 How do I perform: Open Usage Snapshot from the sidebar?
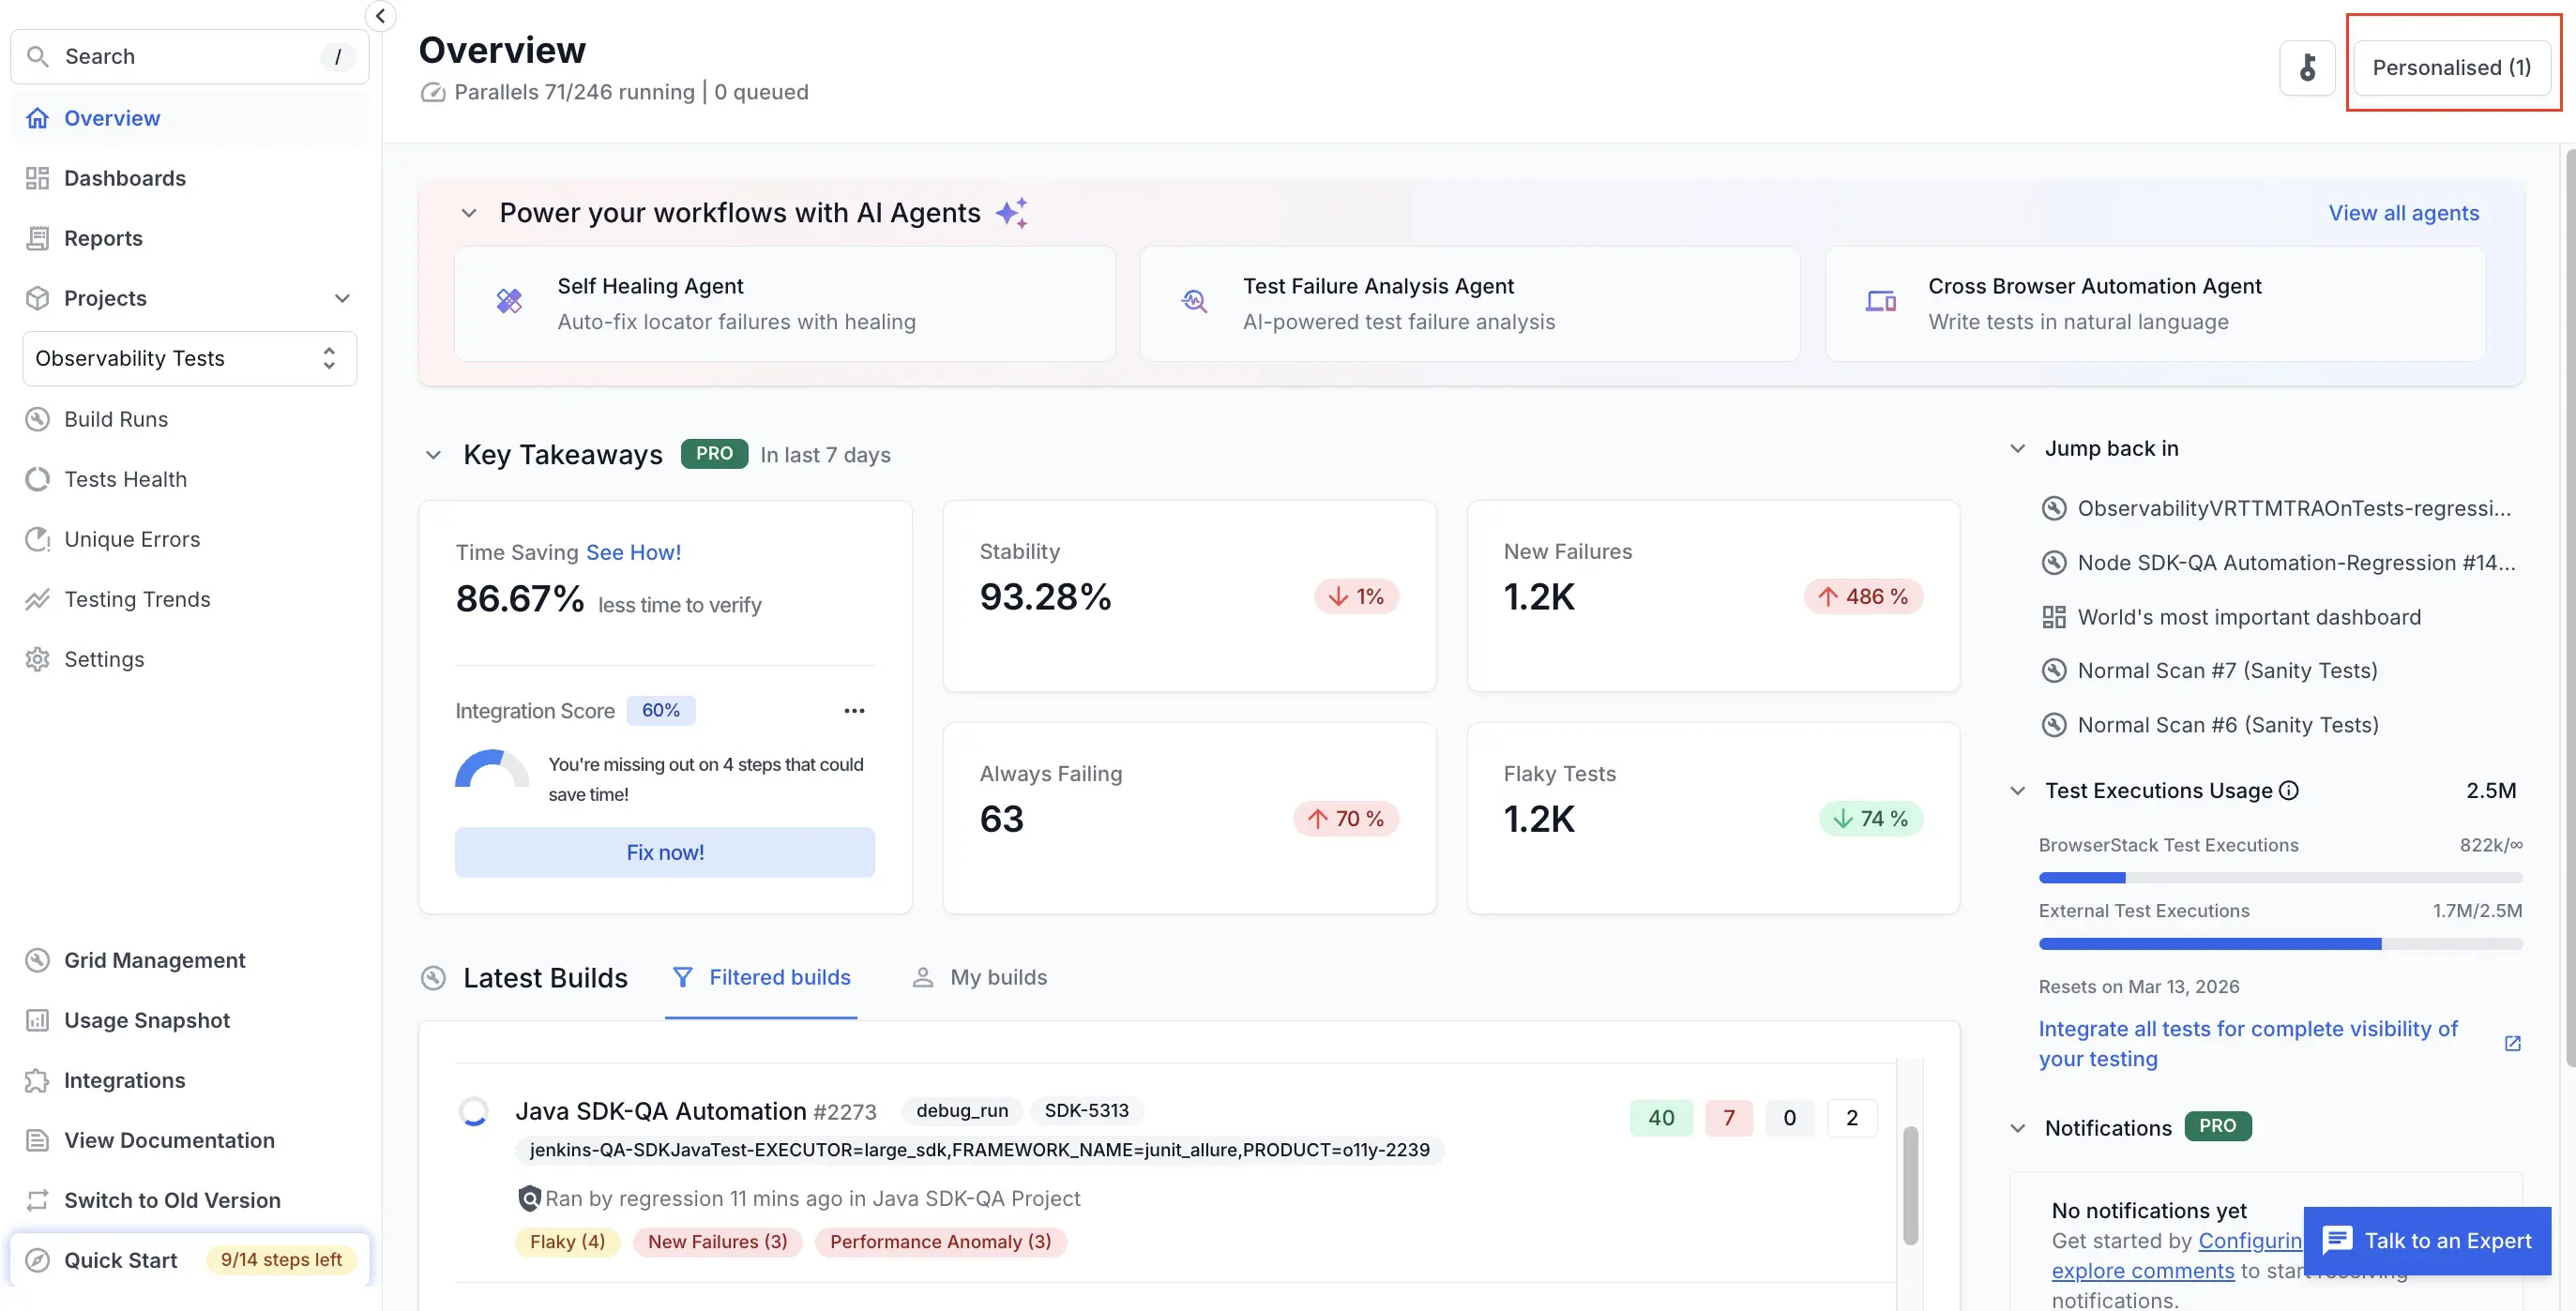tap(147, 1020)
